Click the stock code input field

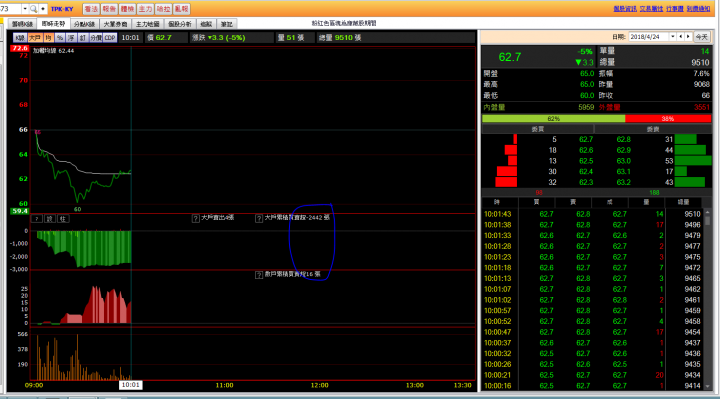pyautogui.click(x=11, y=9)
